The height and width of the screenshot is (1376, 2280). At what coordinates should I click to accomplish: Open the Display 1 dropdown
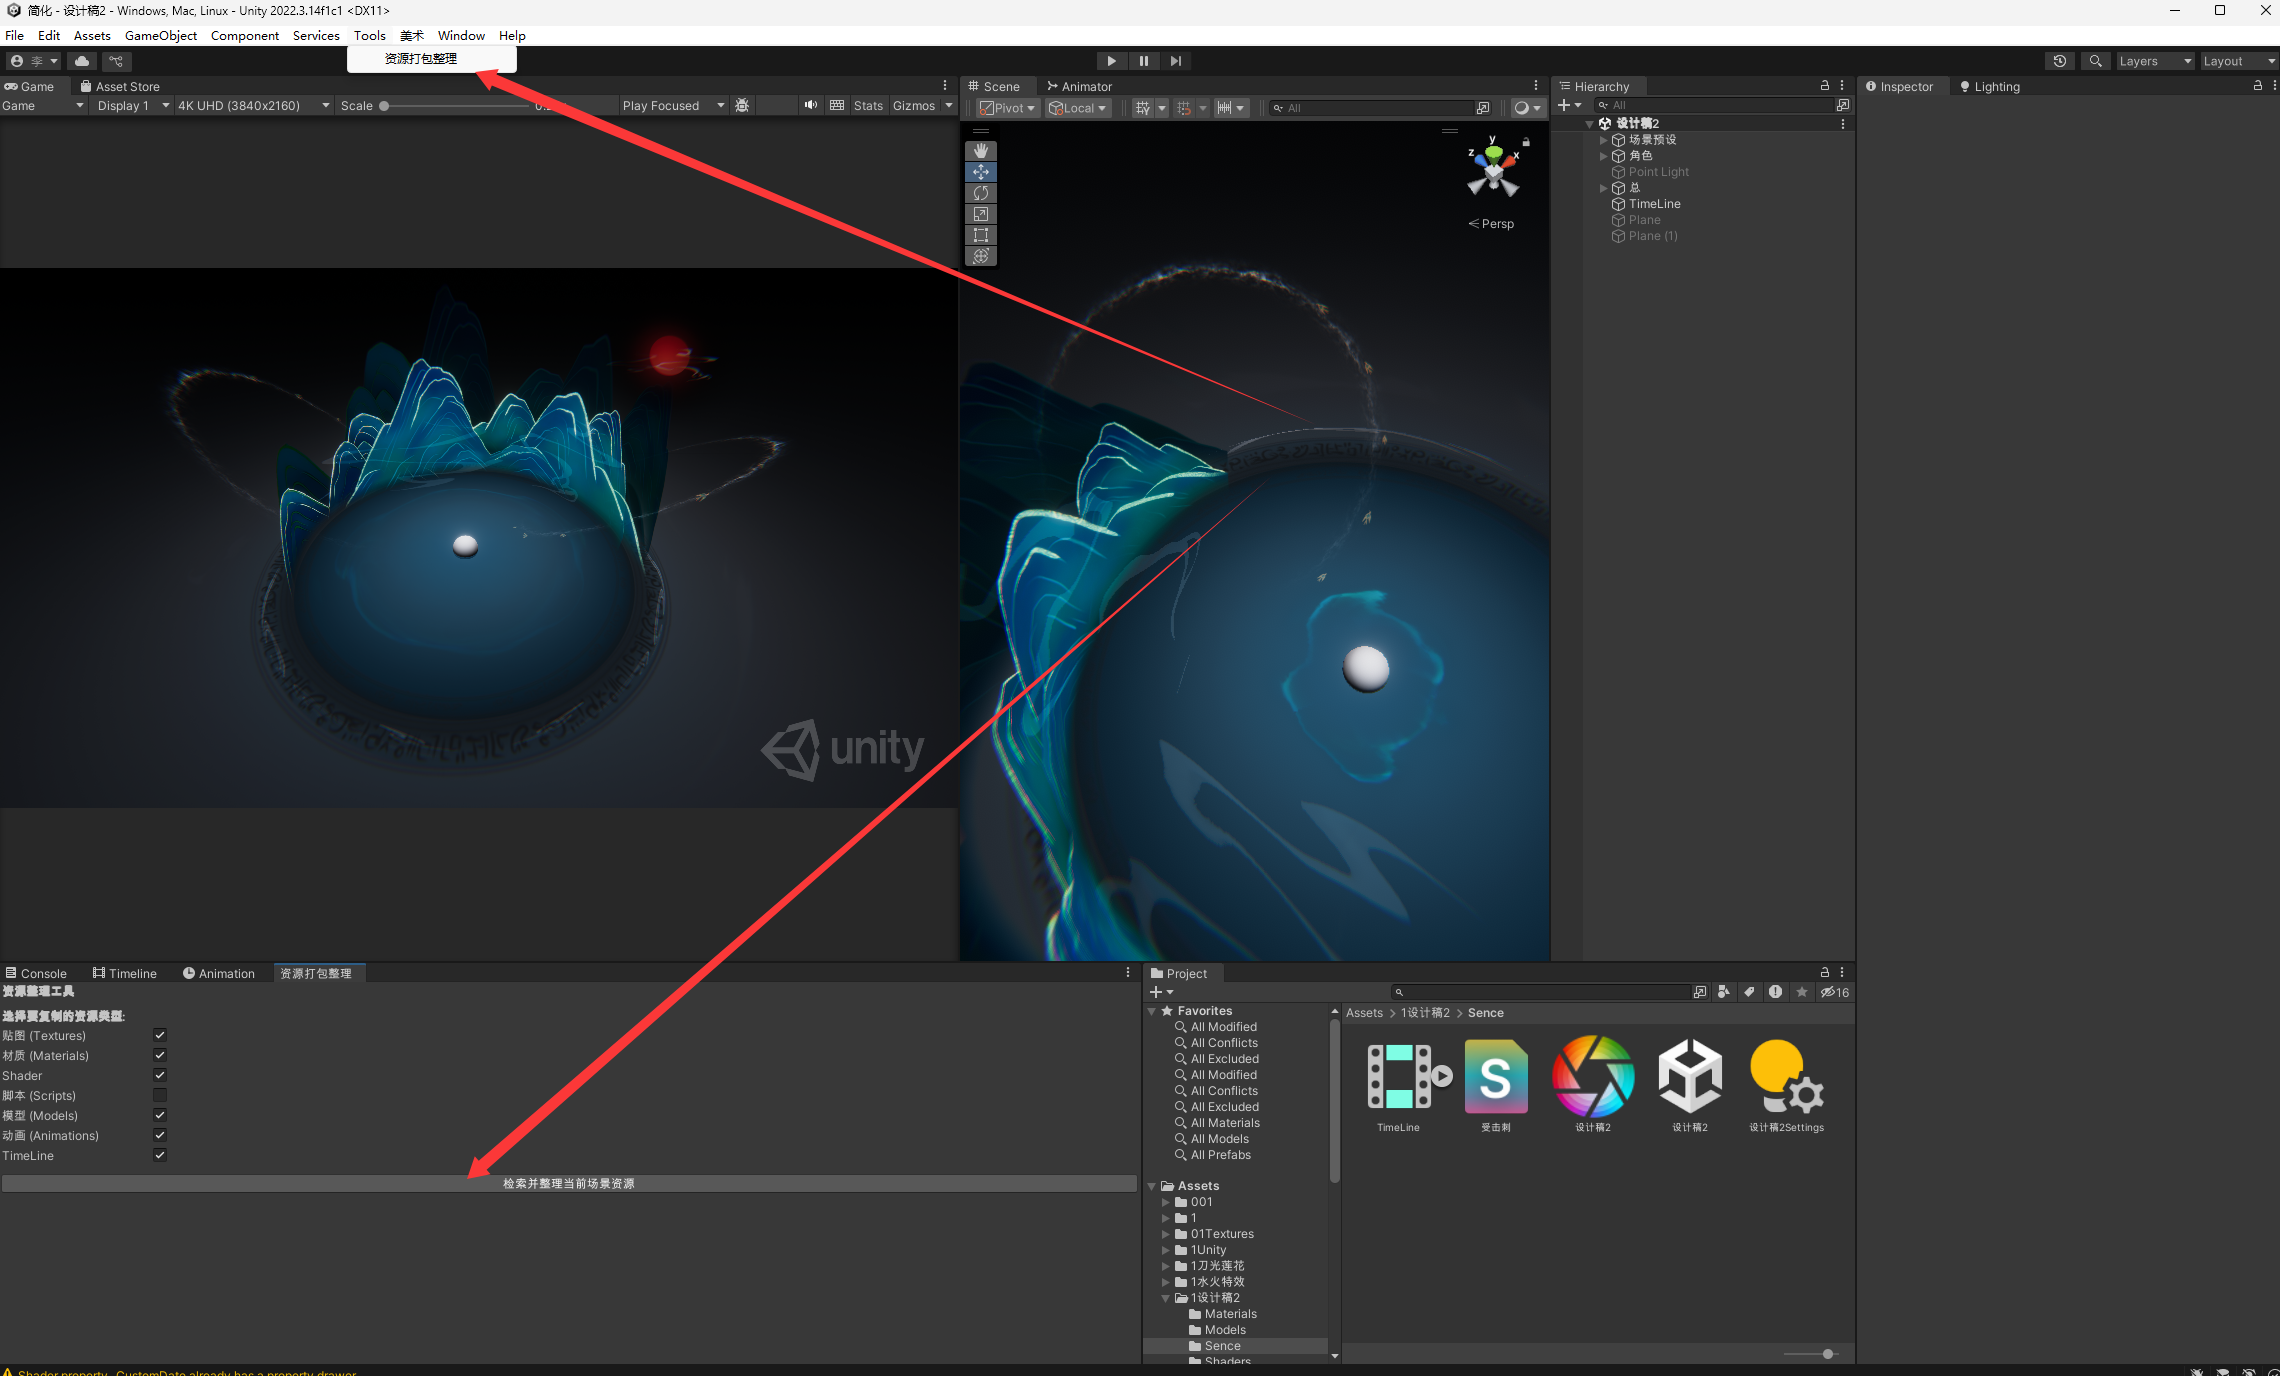(132, 105)
